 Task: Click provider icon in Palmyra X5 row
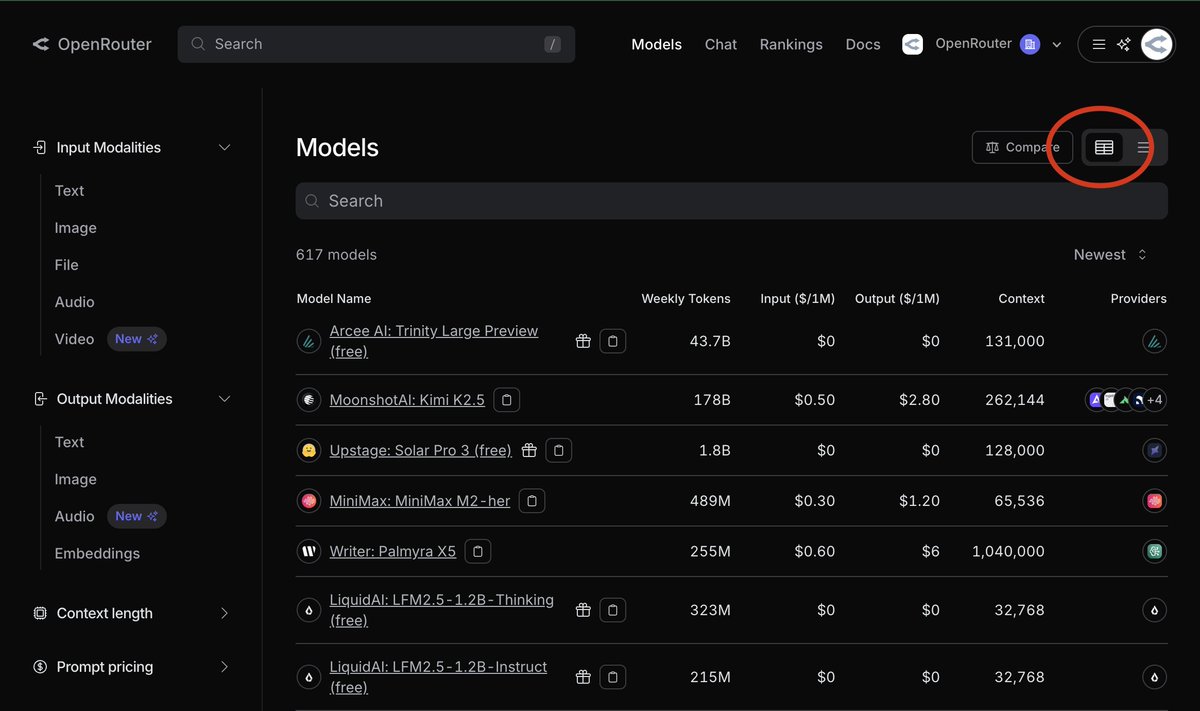click(1155, 551)
